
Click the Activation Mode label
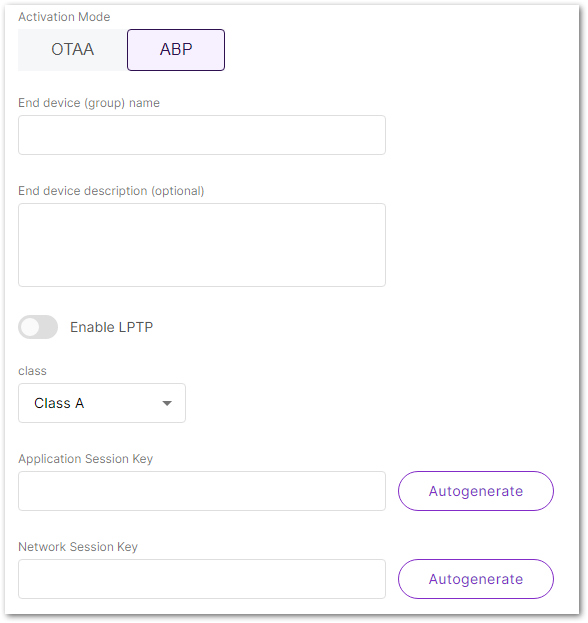[64, 17]
